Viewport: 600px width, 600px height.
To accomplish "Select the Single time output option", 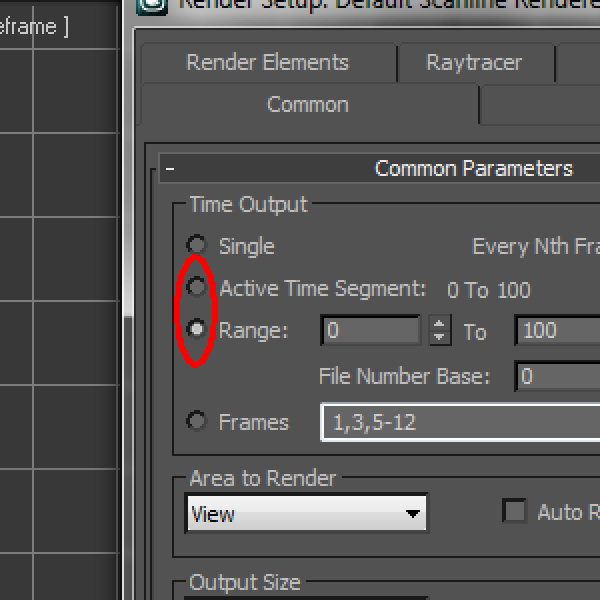I will 197,246.
